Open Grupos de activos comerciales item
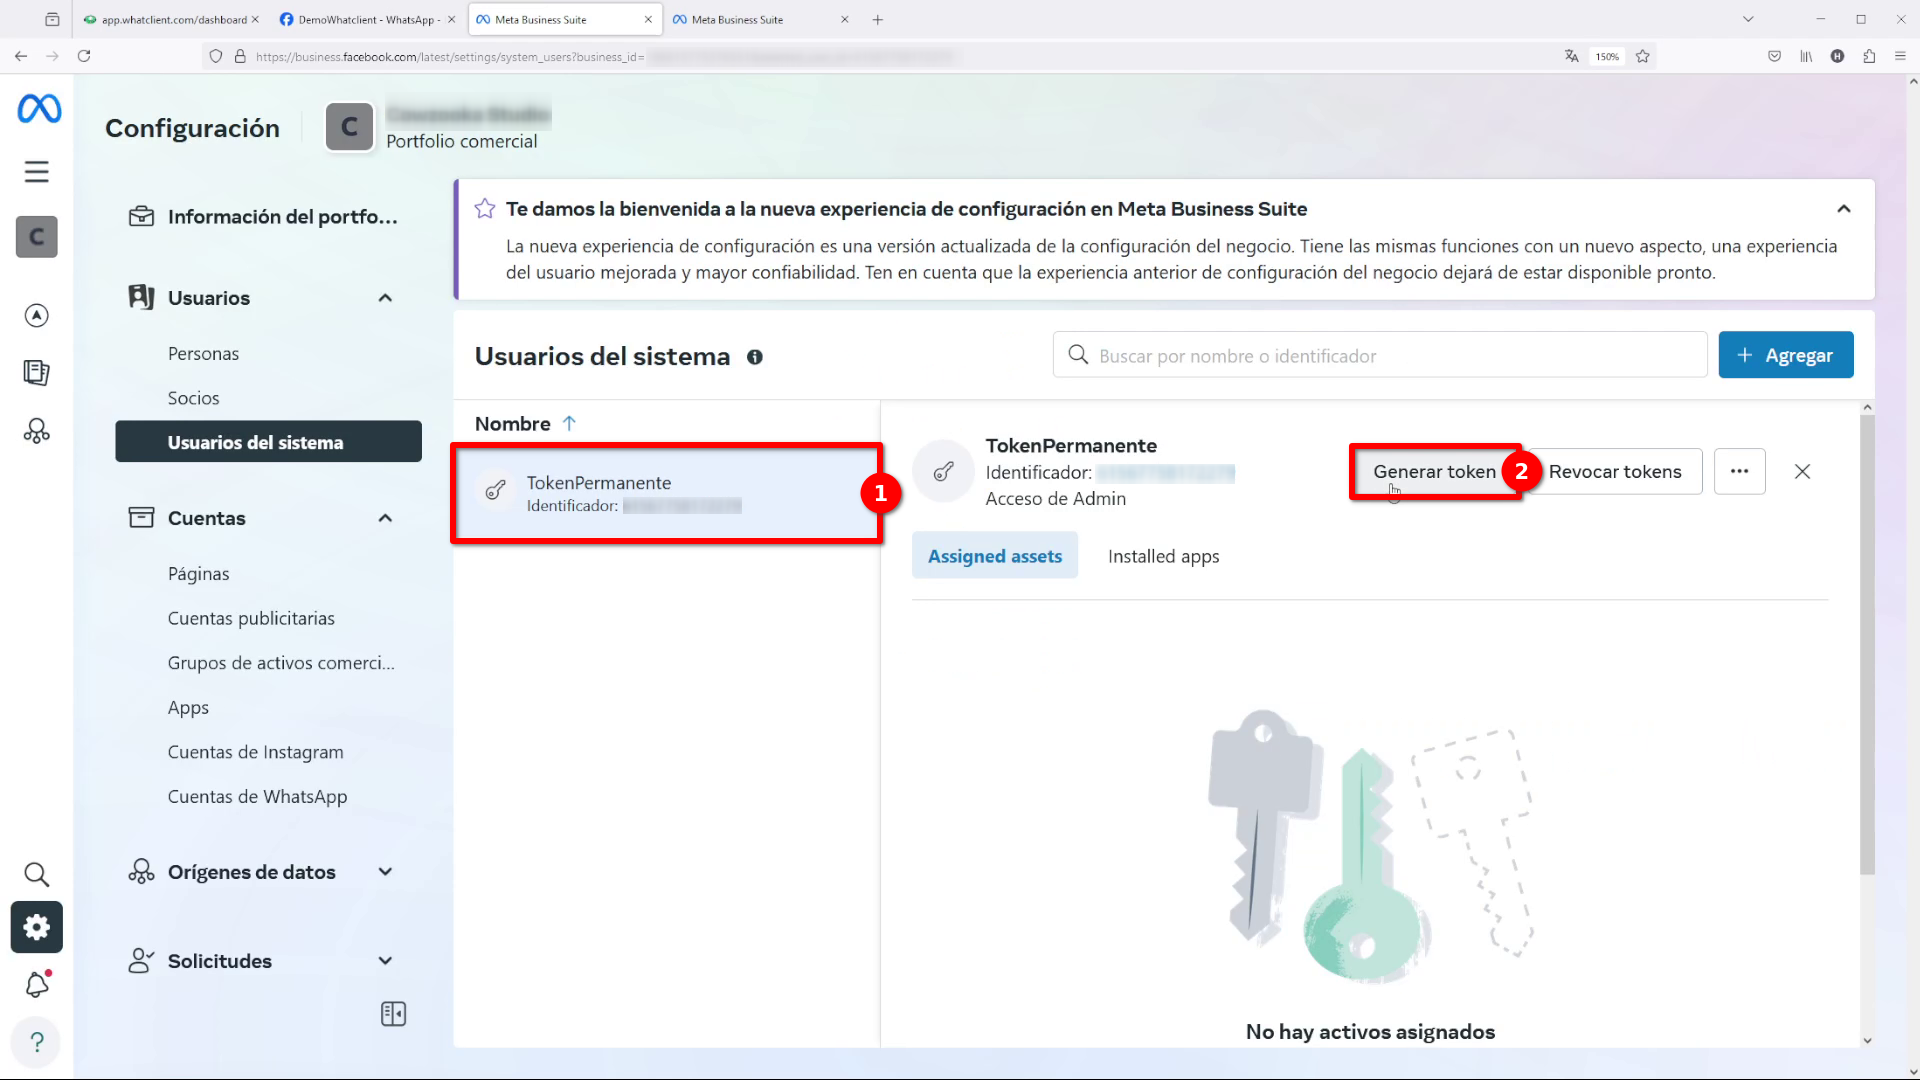The width and height of the screenshot is (1920, 1080). [281, 663]
